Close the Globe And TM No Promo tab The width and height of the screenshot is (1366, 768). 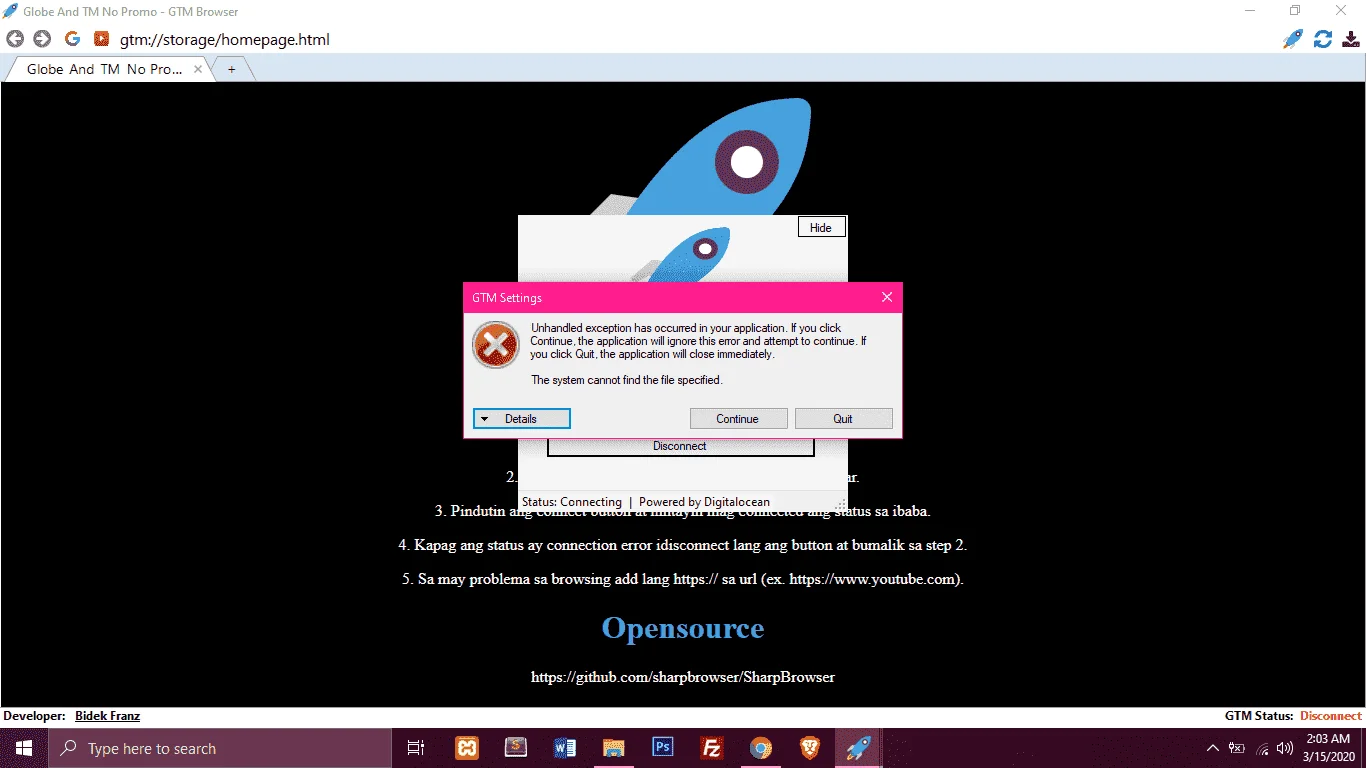tap(198, 69)
